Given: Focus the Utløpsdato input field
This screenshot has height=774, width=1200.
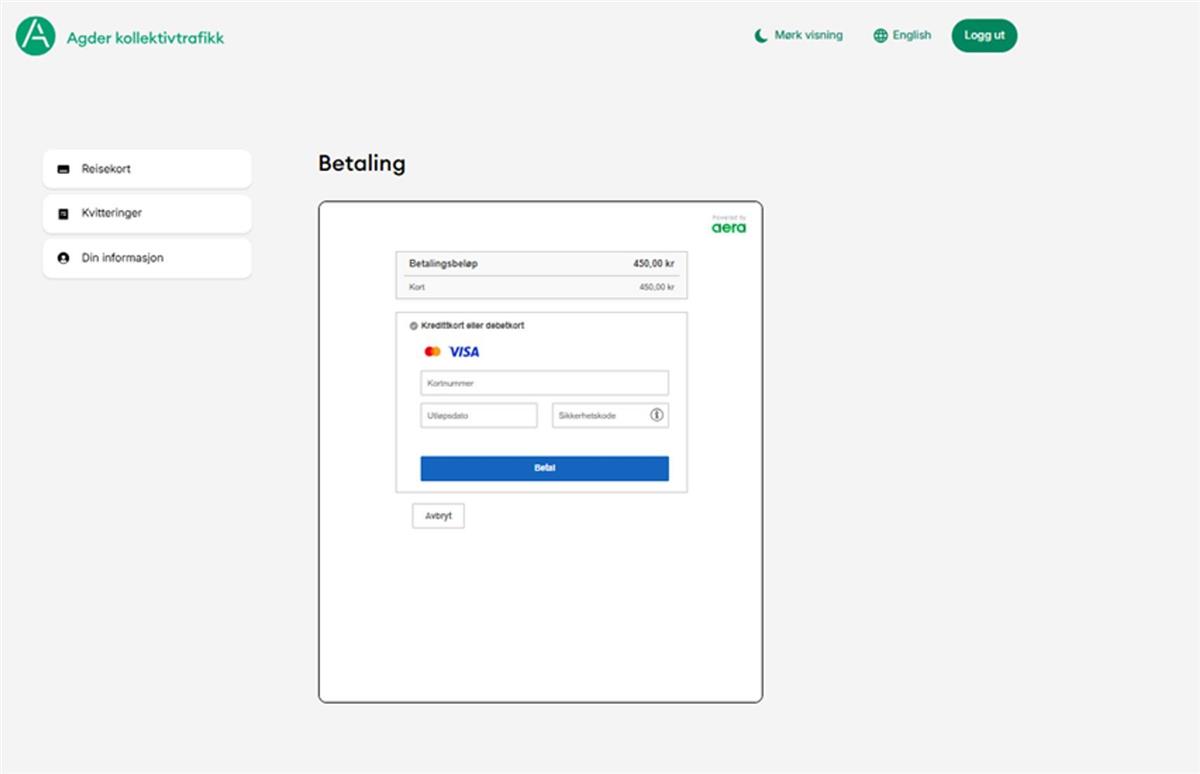Looking at the screenshot, I should click(x=478, y=415).
